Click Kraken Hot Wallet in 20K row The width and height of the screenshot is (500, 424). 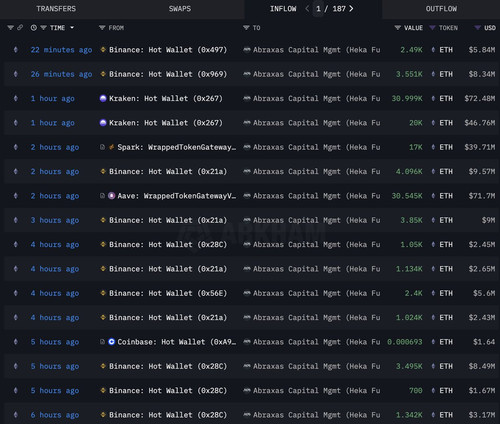click(x=166, y=123)
